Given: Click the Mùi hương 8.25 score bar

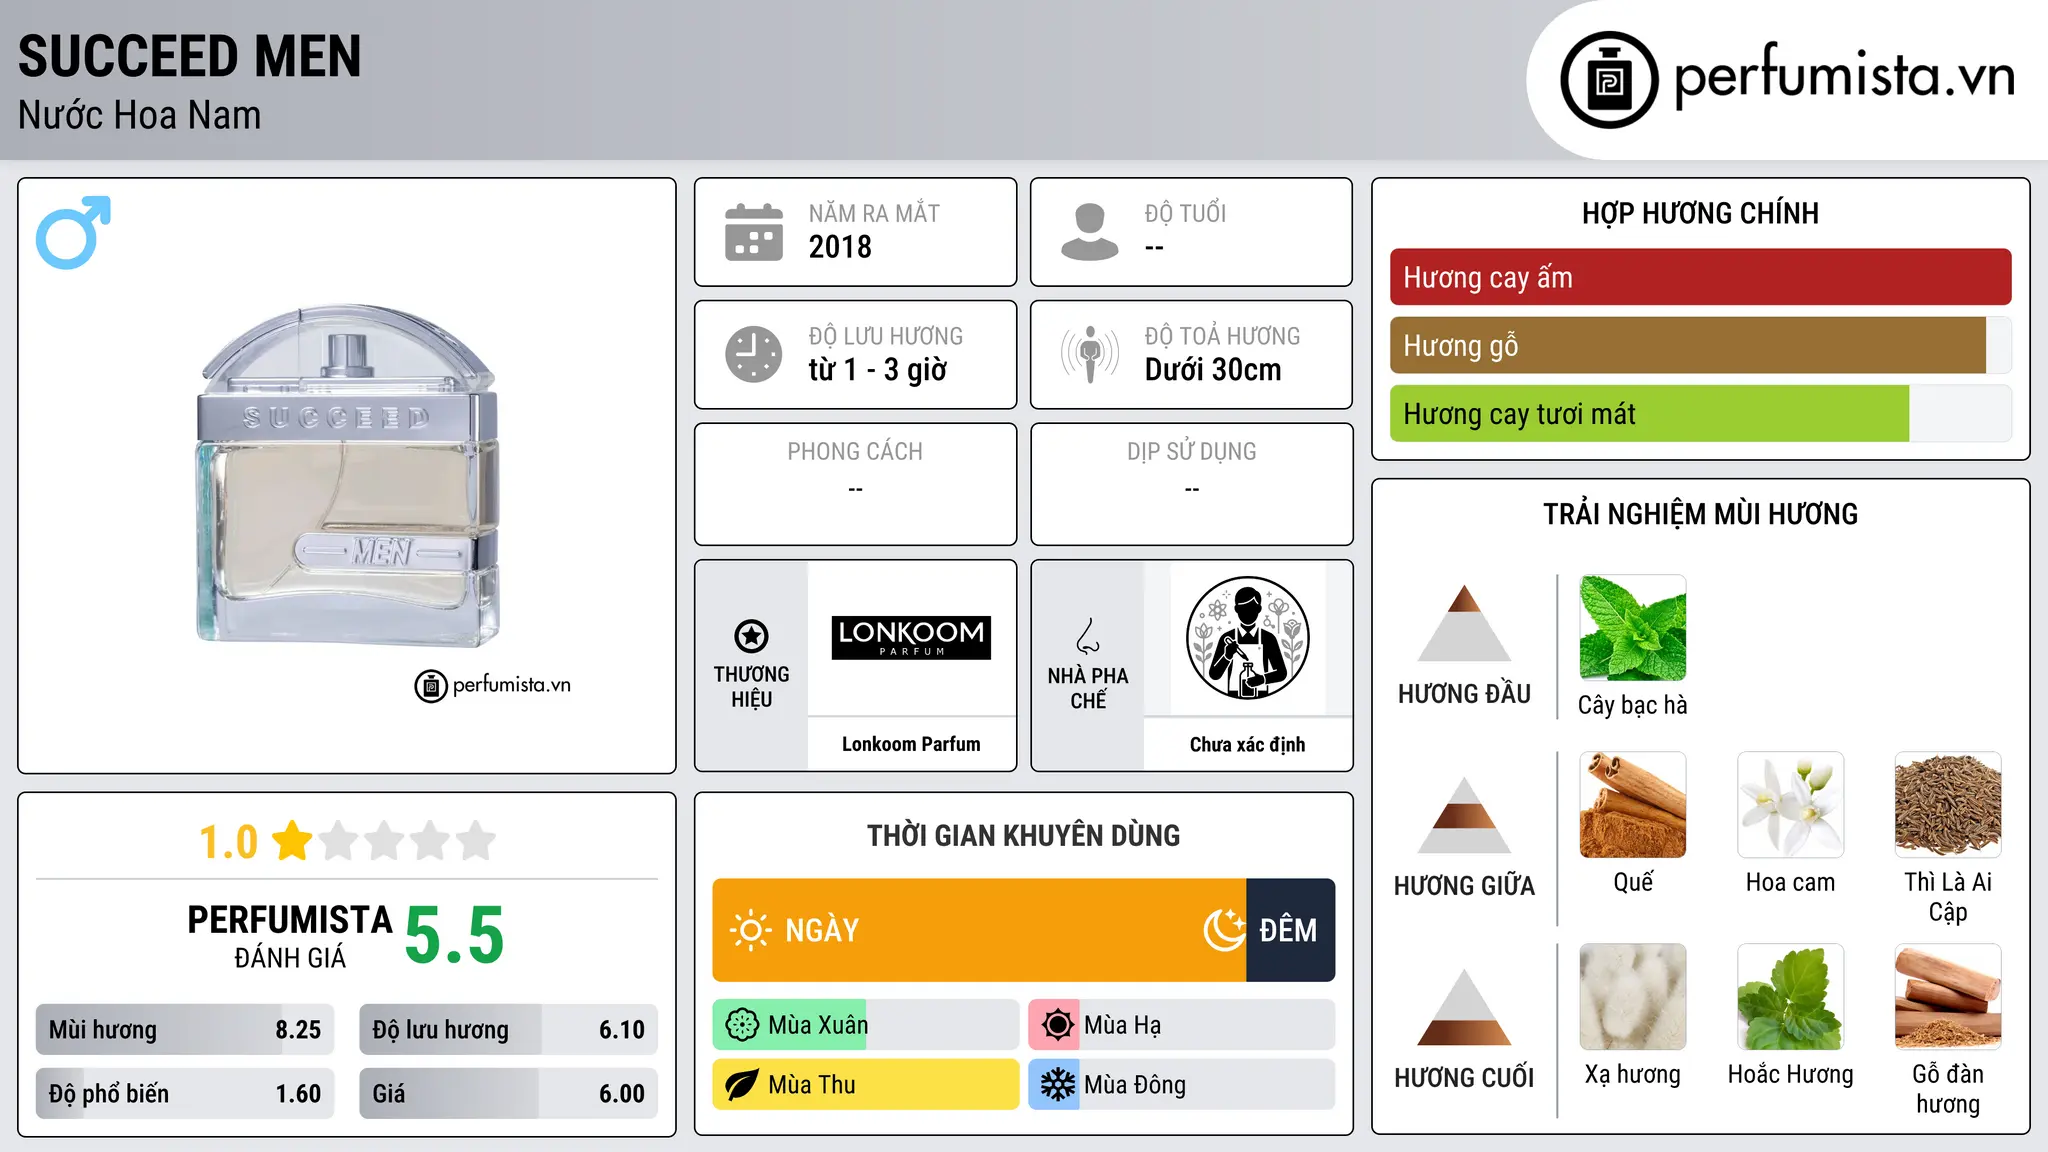Looking at the screenshot, I should 185,1030.
